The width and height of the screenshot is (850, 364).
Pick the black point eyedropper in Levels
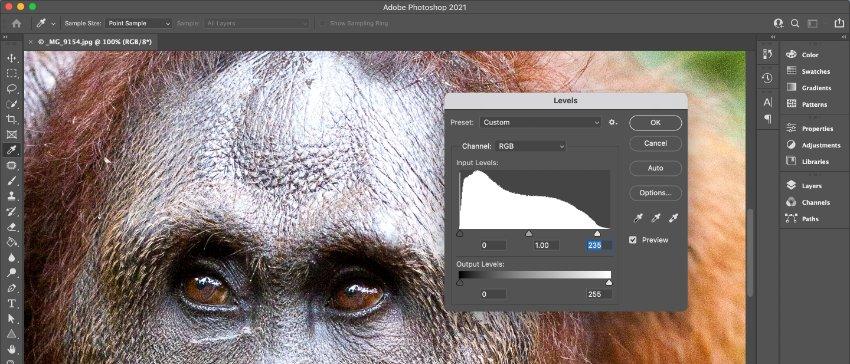pos(639,218)
